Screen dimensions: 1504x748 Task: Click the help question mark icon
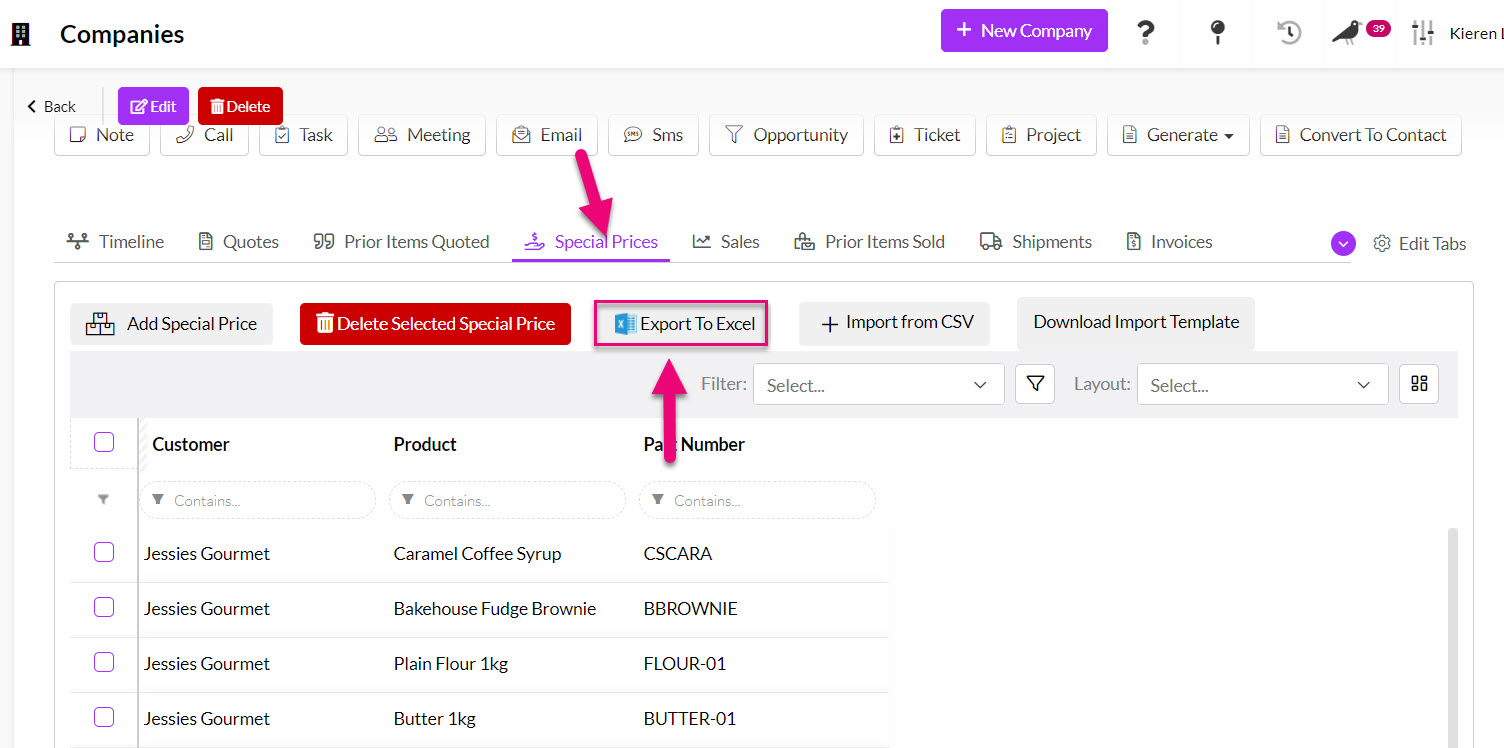pos(1146,33)
